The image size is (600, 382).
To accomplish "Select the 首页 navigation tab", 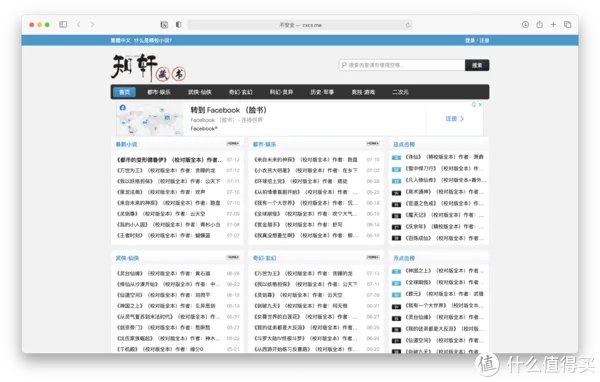I will [x=125, y=92].
